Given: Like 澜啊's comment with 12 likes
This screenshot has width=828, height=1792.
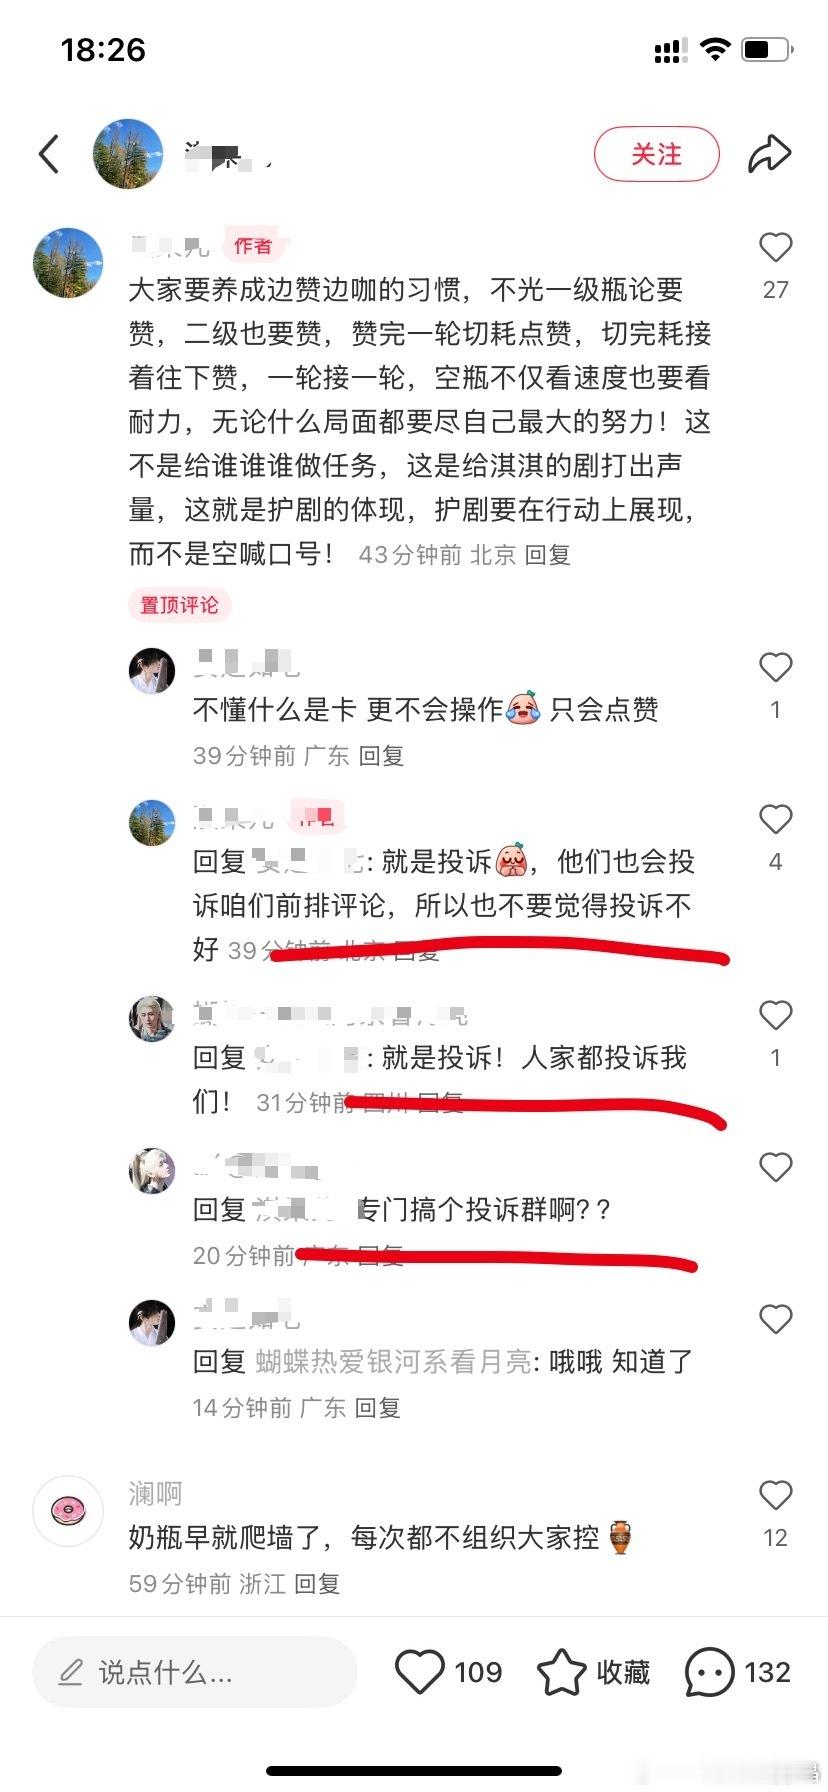Looking at the screenshot, I should point(775,1495).
